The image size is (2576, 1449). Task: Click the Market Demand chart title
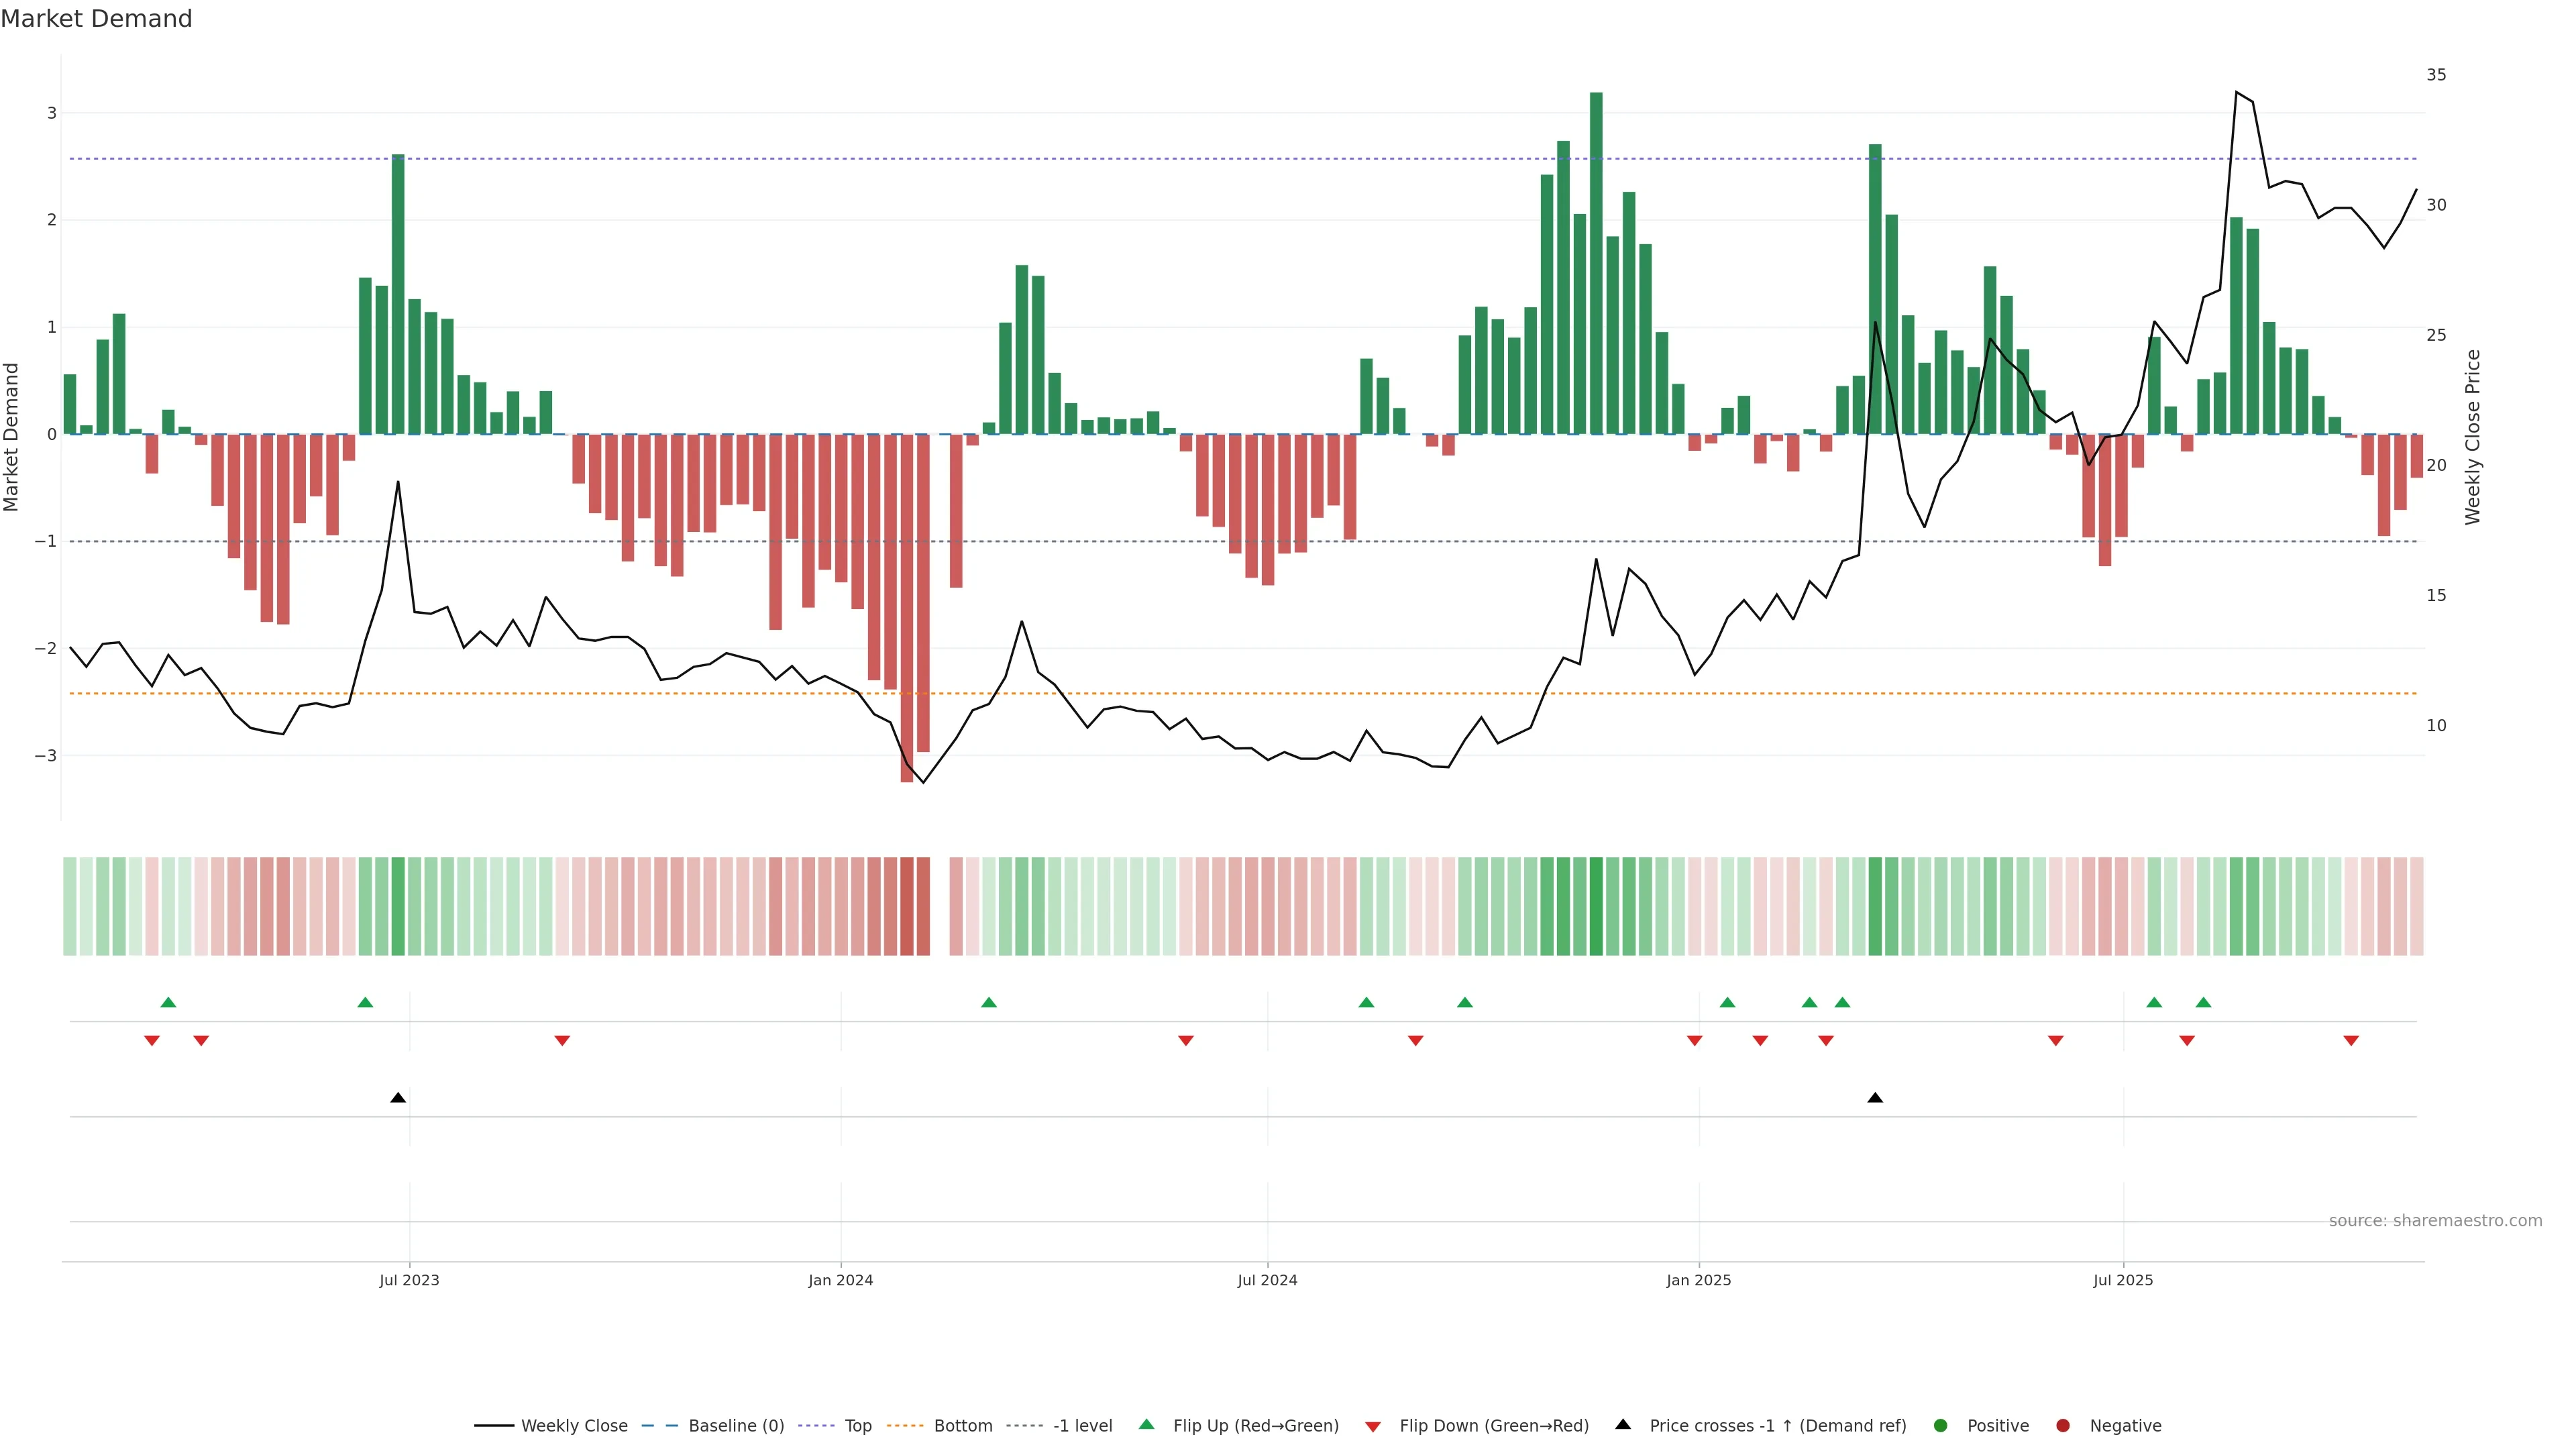(x=96, y=19)
